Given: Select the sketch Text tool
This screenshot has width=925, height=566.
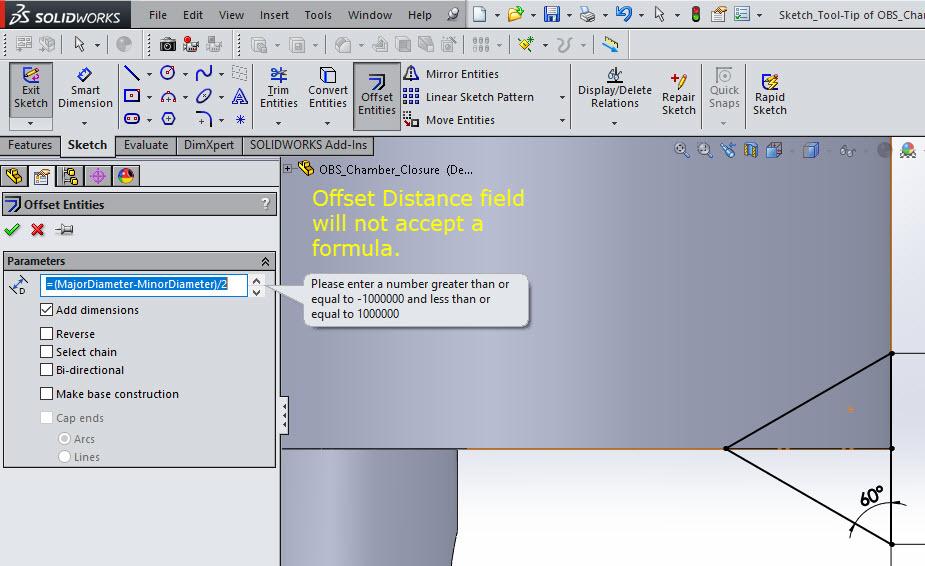Looking at the screenshot, I should pyautogui.click(x=240, y=96).
